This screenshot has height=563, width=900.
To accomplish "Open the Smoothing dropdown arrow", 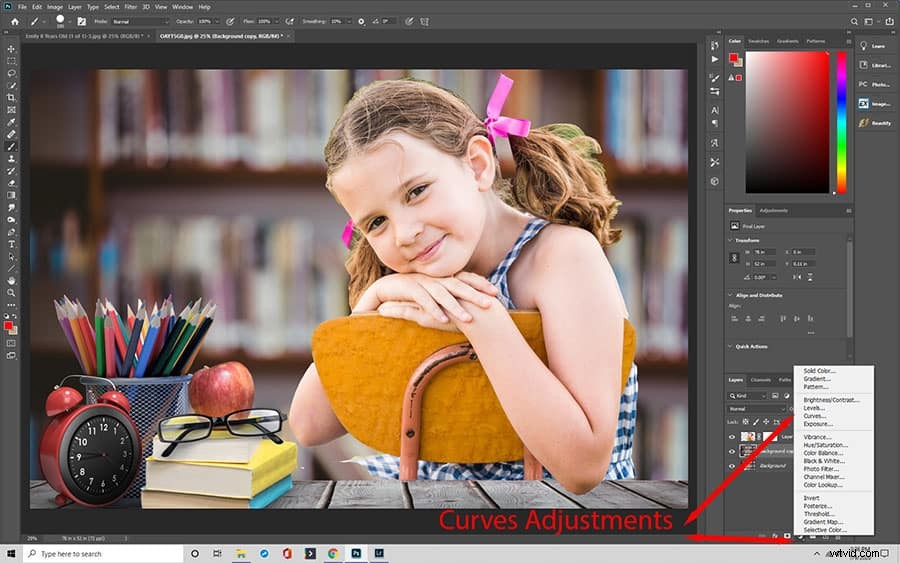I will pos(348,21).
